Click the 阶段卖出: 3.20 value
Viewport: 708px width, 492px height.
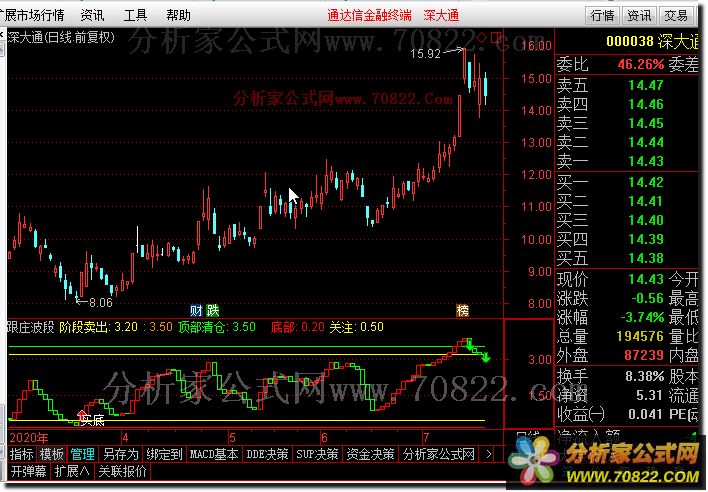tap(98, 326)
